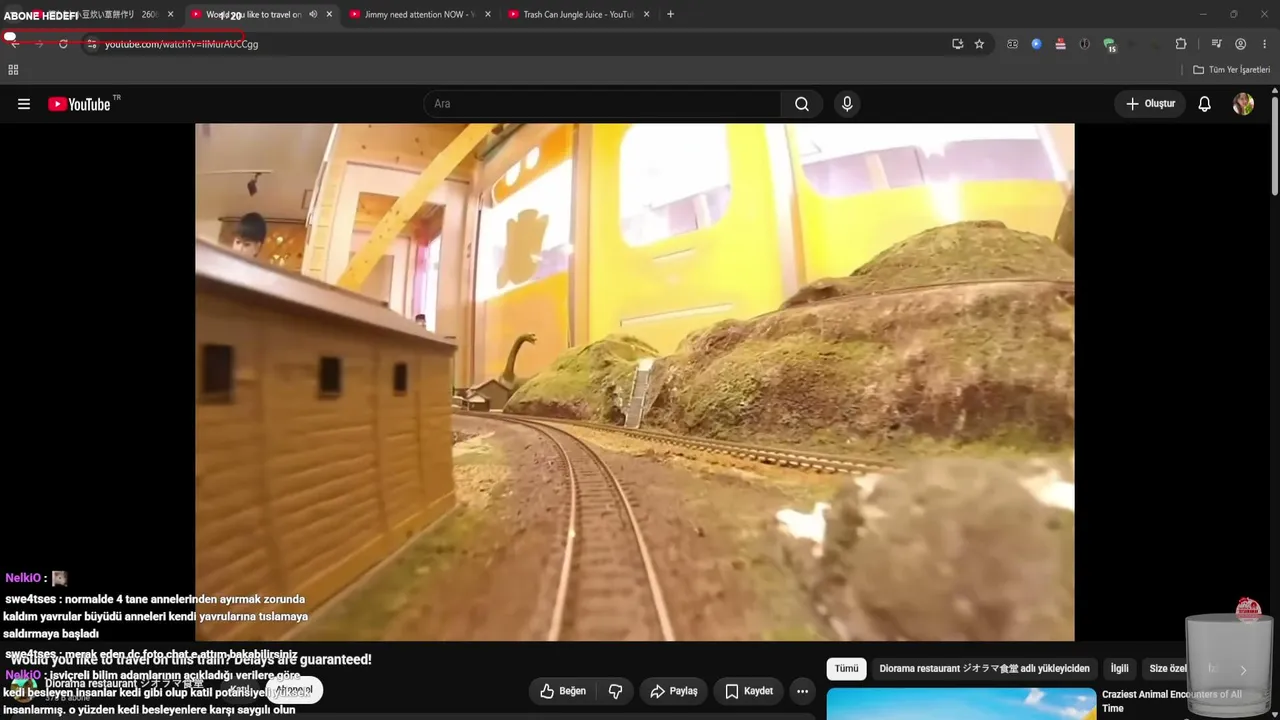Share the video with Paylaş
The width and height of the screenshot is (1280, 720).
(x=673, y=691)
